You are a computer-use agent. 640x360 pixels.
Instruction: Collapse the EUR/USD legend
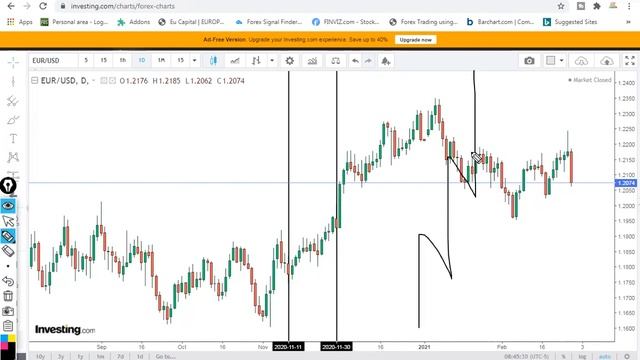pos(35,80)
